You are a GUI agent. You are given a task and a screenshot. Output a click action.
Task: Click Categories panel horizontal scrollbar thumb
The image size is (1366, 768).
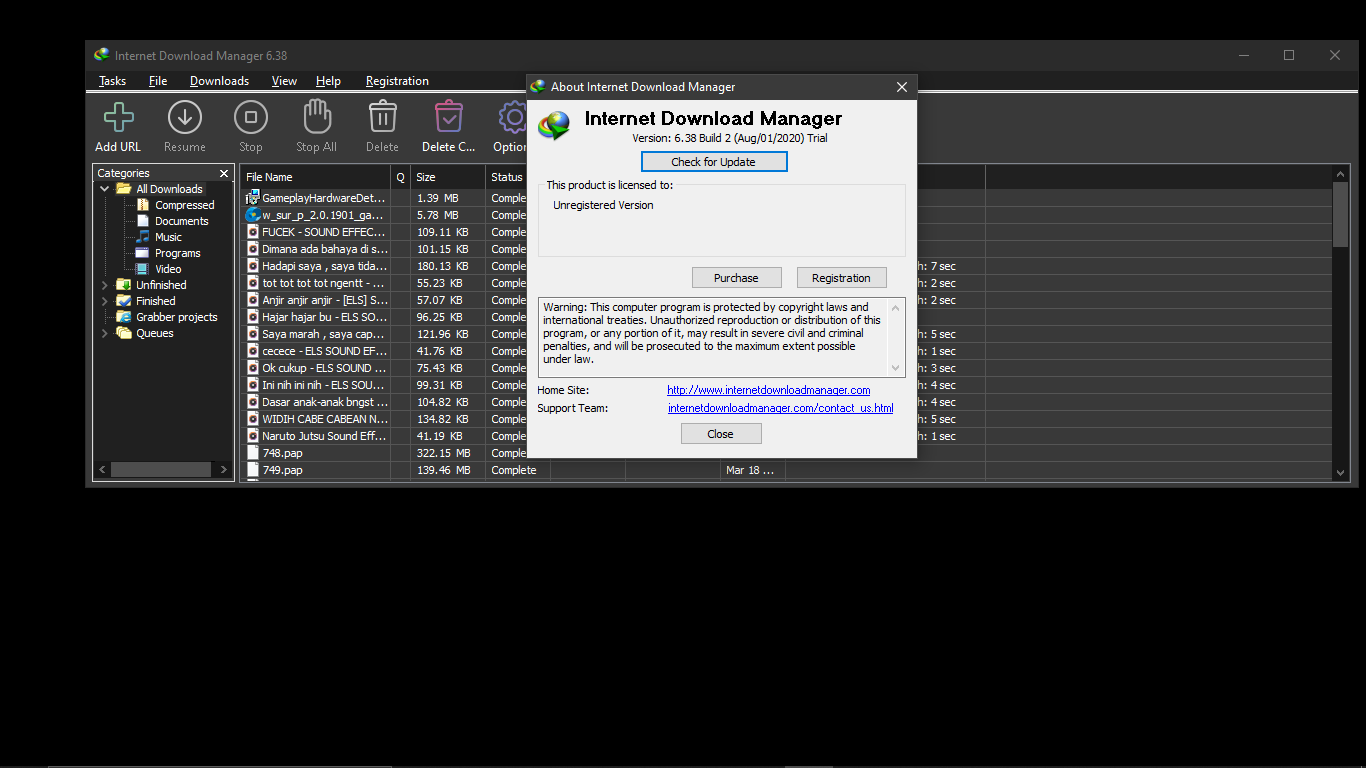[x=161, y=469]
